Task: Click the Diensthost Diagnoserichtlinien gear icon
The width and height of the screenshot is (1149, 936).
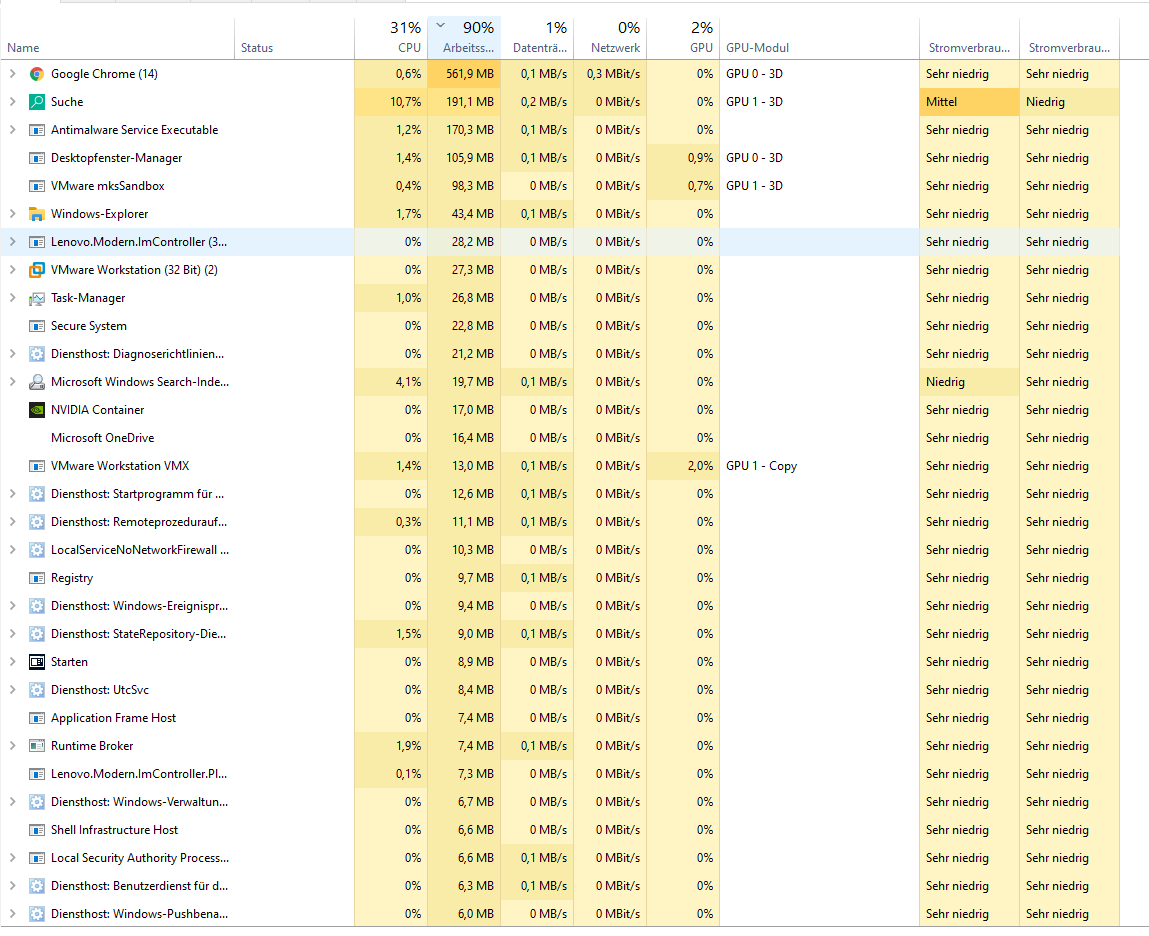Action: 37,354
